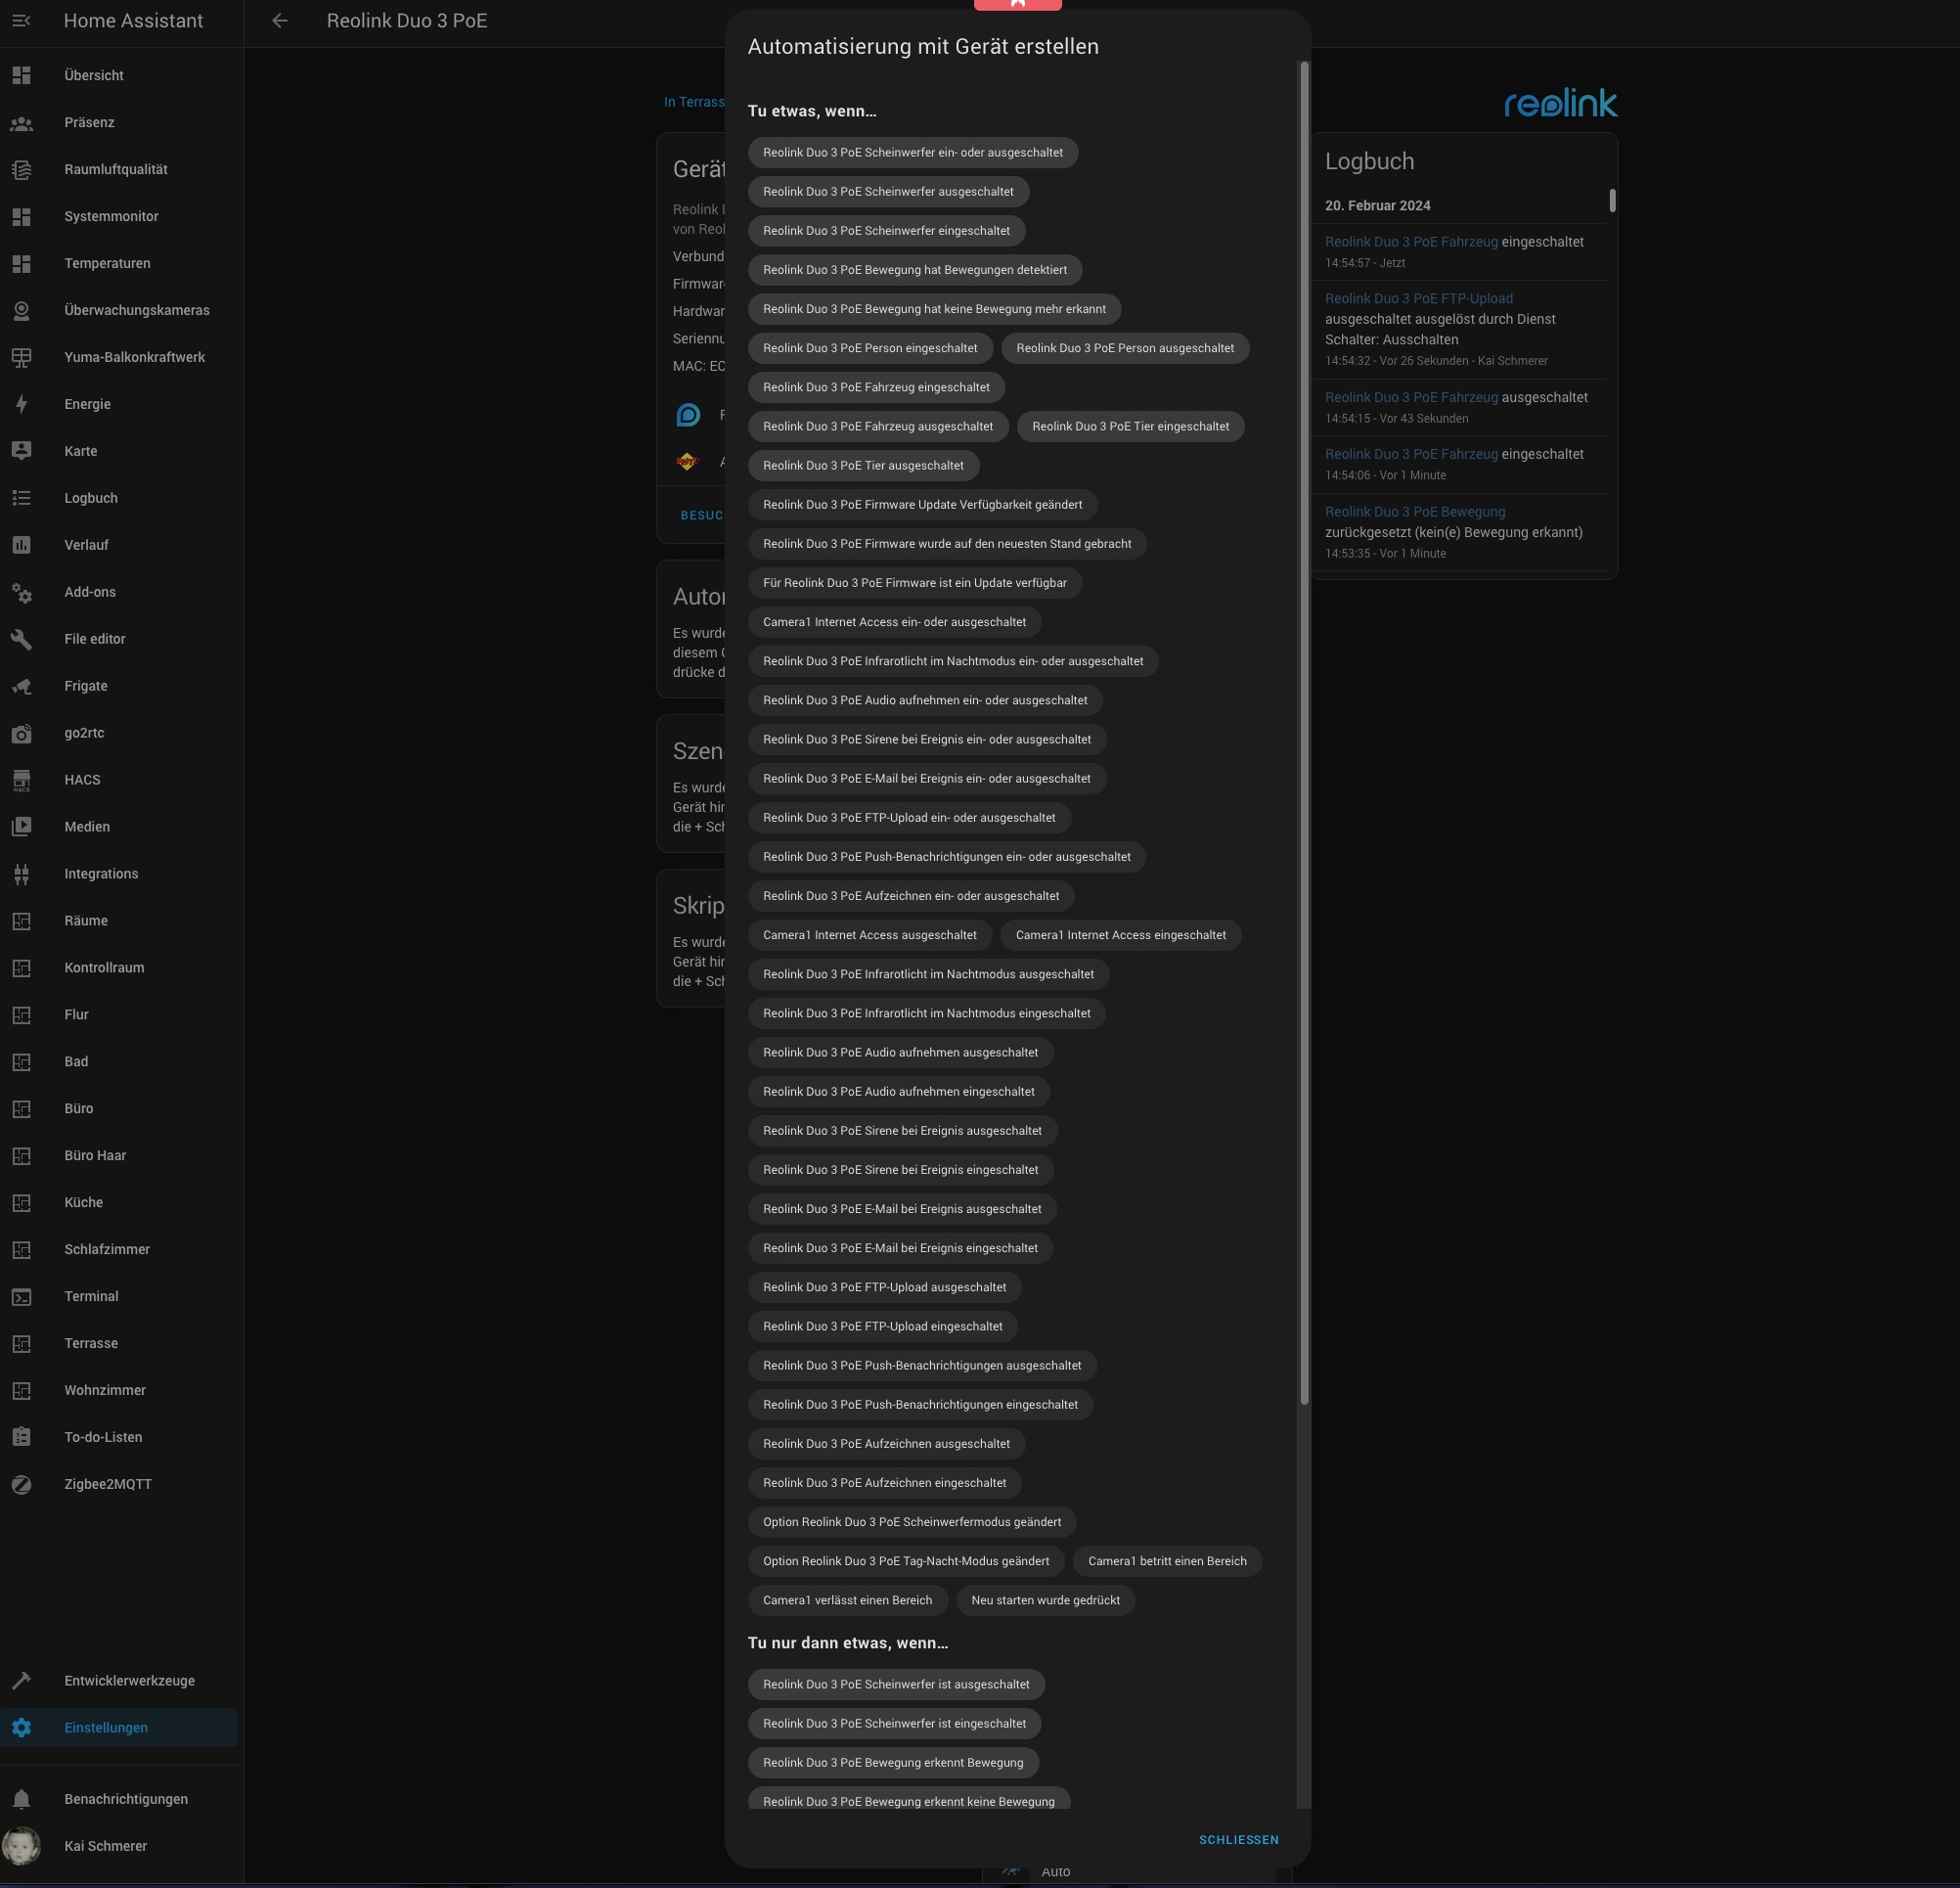
Task: Open Überwachungskameras dashboard
Action: click(137, 310)
